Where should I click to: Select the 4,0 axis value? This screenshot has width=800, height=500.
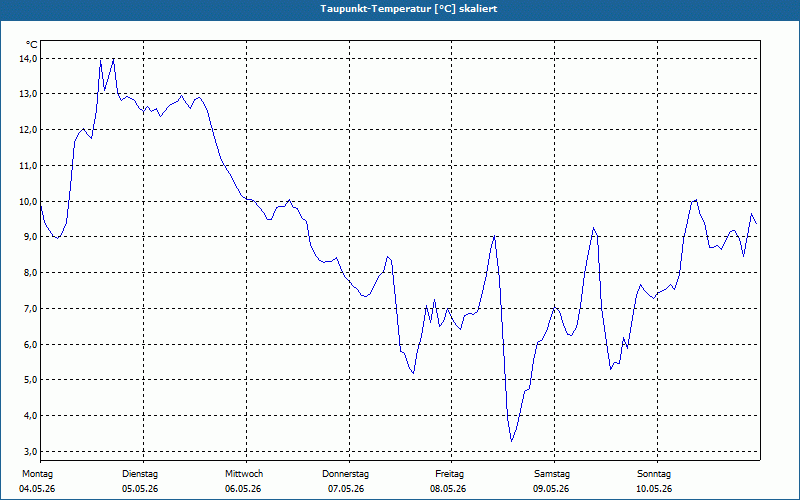[30, 415]
